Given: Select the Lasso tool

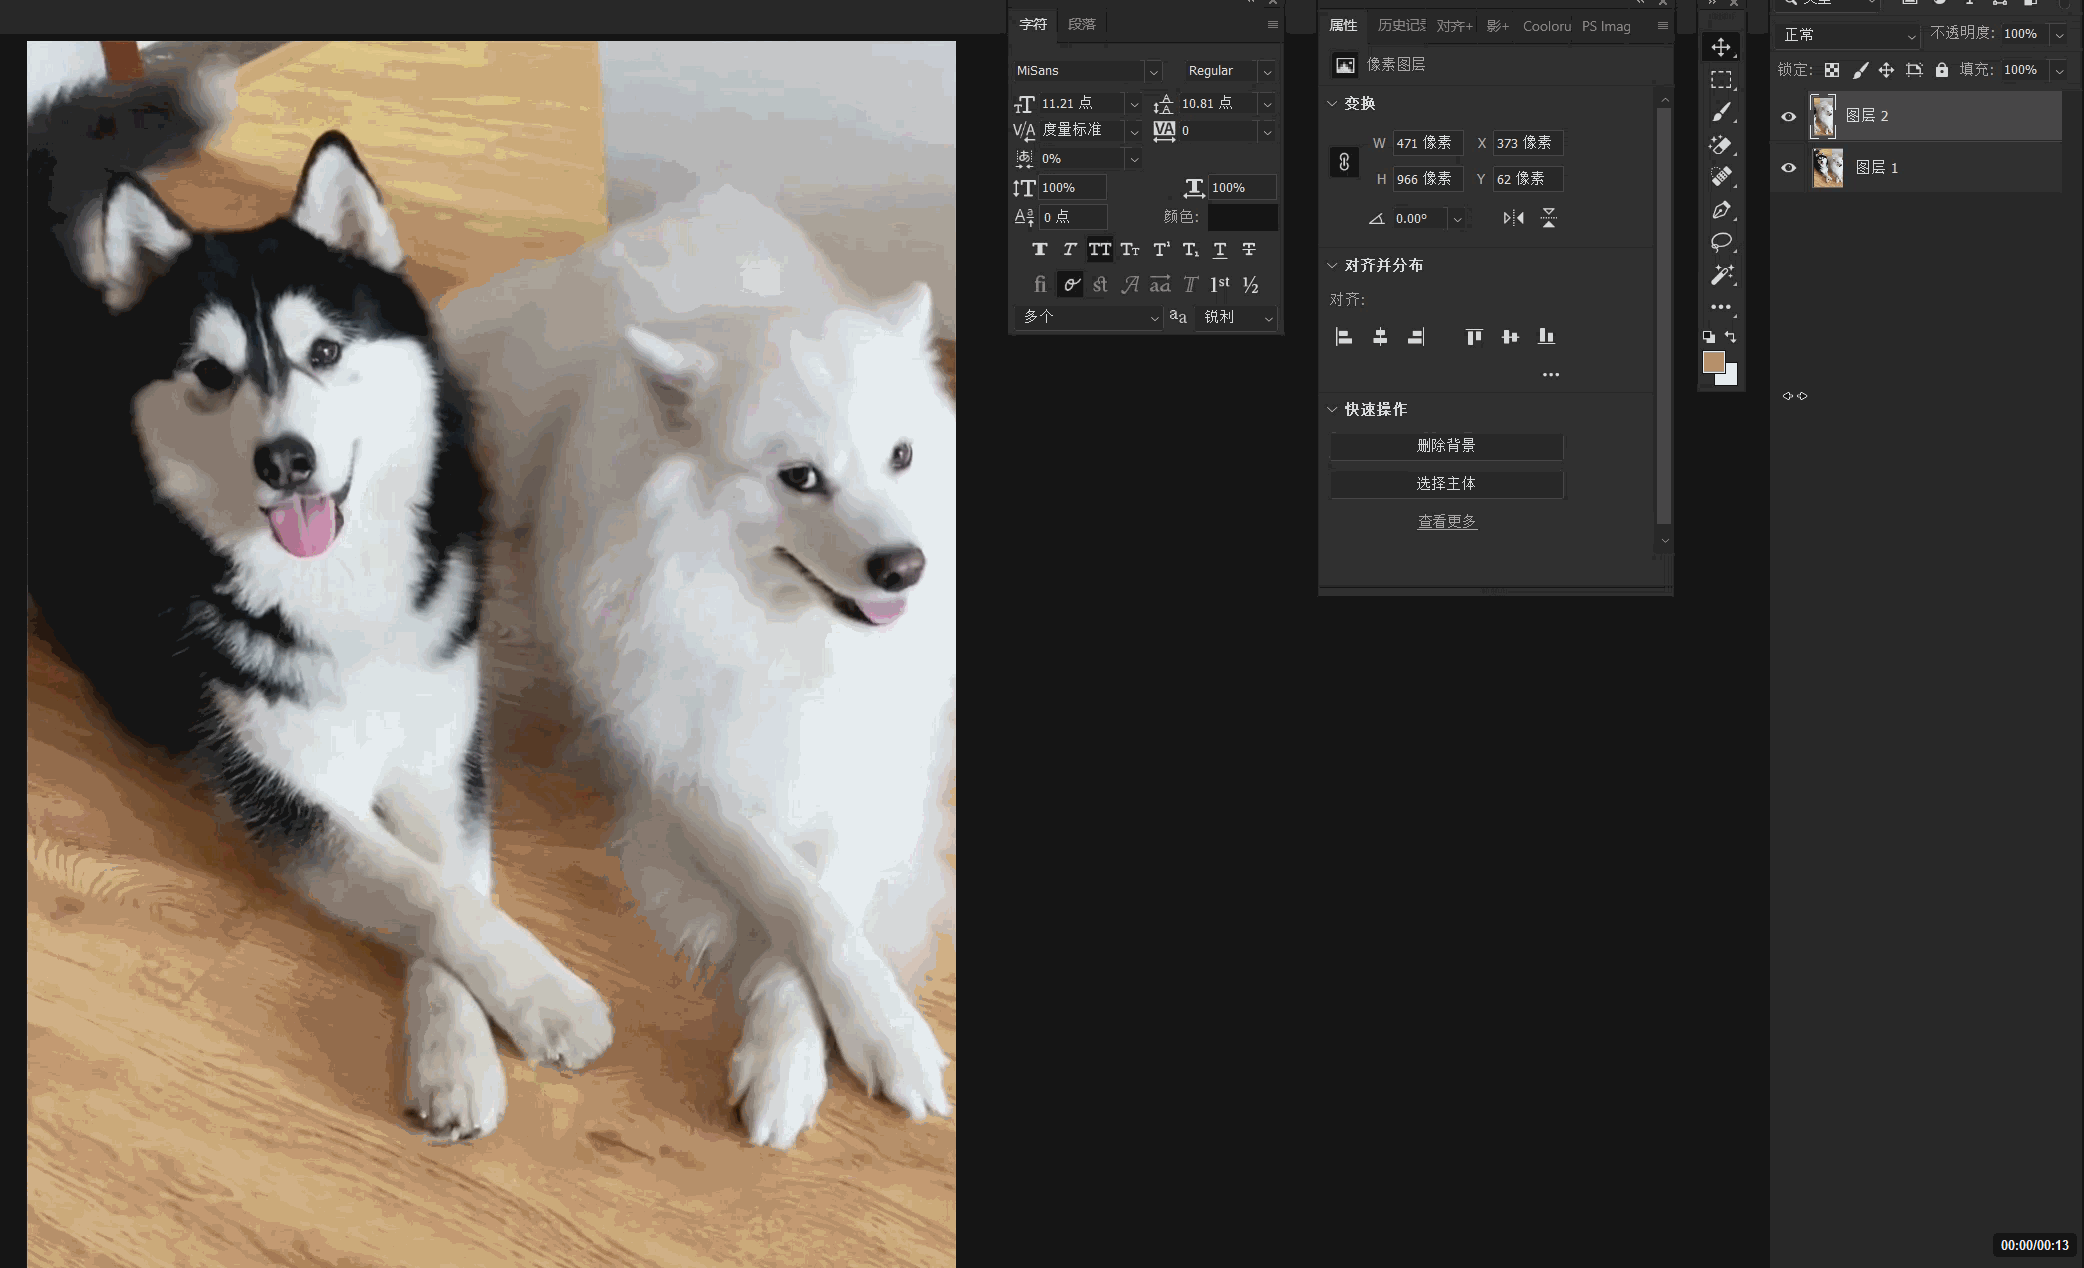Looking at the screenshot, I should point(1721,242).
